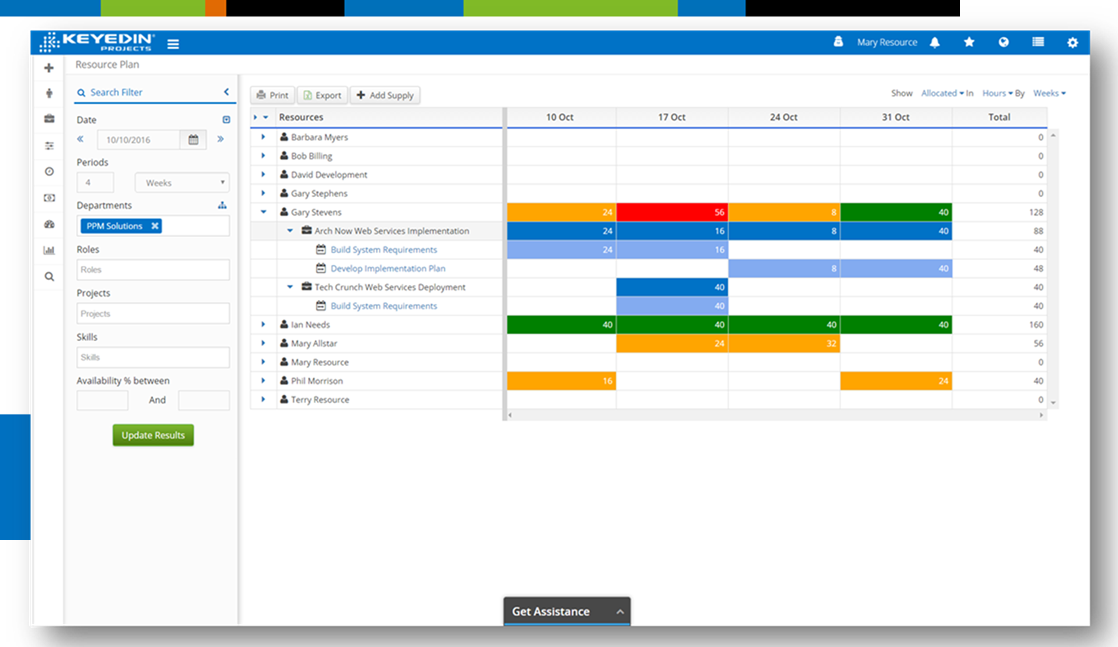Click the Projects filter input field
This screenshot has width=1118, height=647.
pos(153,314)
